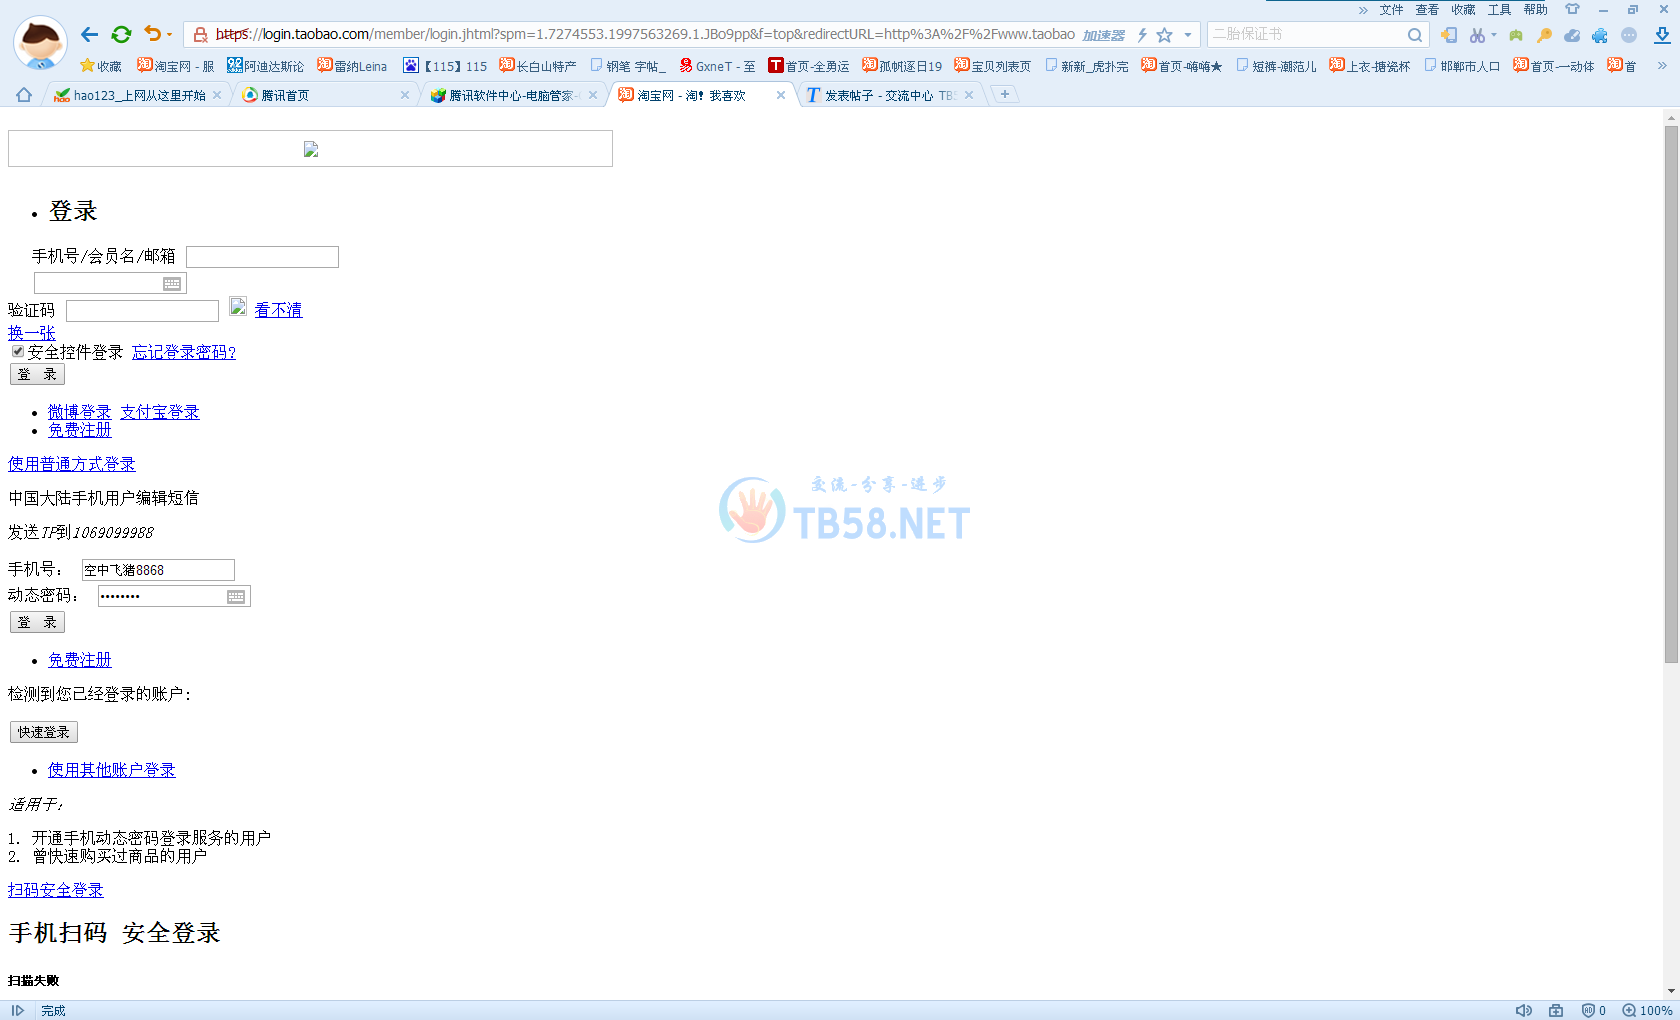
Task: Open the 帮助 menu
Action: tap(1536, 10)
